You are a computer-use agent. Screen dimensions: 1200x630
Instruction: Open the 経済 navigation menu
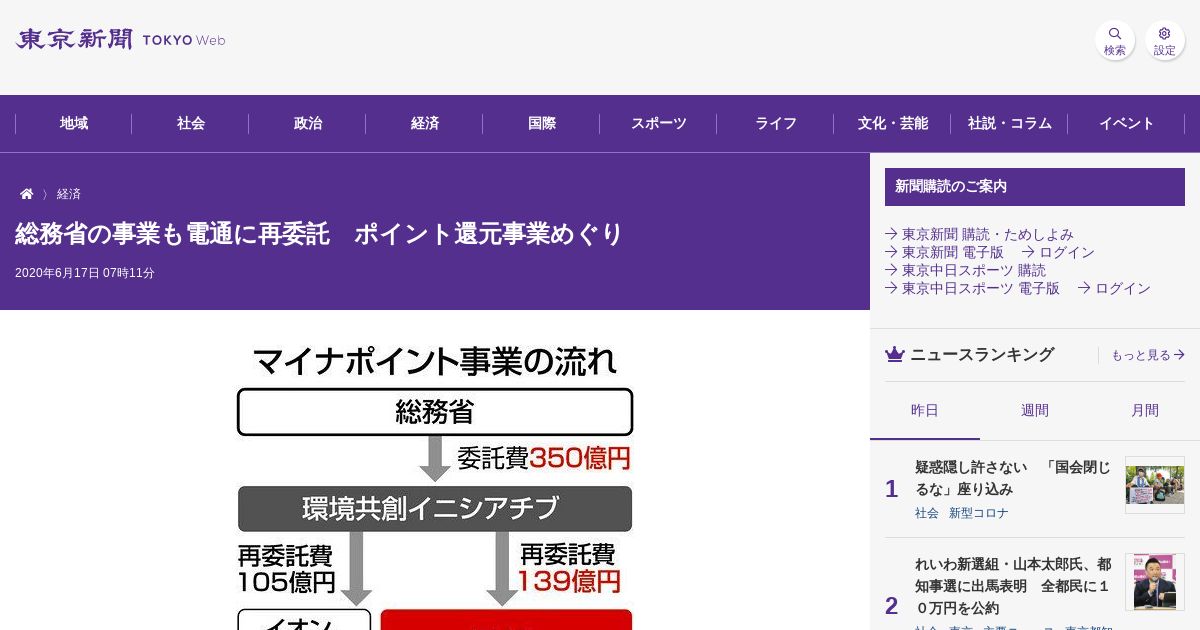pyautogui.click(x=425, y=124)
